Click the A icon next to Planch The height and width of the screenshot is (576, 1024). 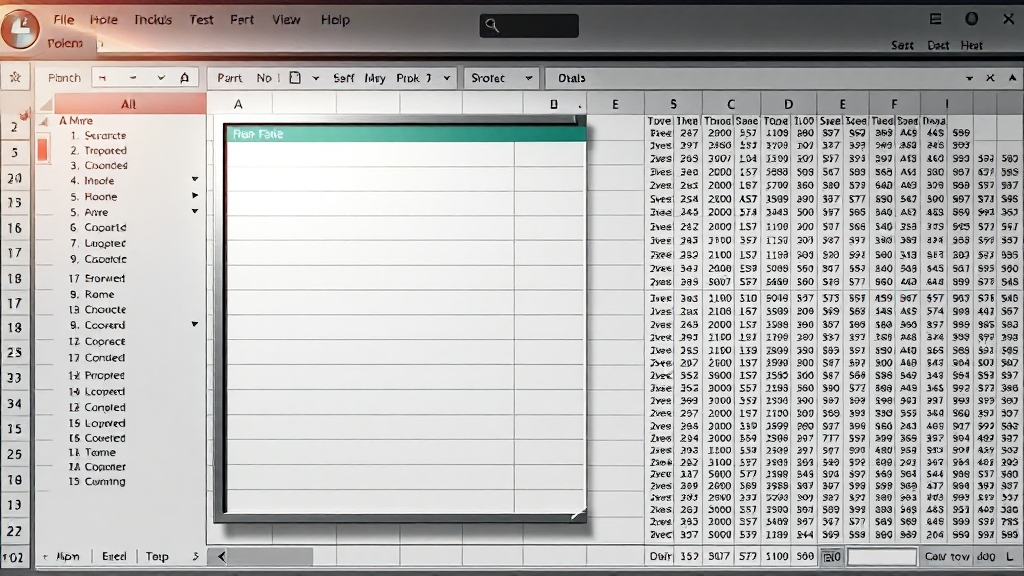pos(184,78)
